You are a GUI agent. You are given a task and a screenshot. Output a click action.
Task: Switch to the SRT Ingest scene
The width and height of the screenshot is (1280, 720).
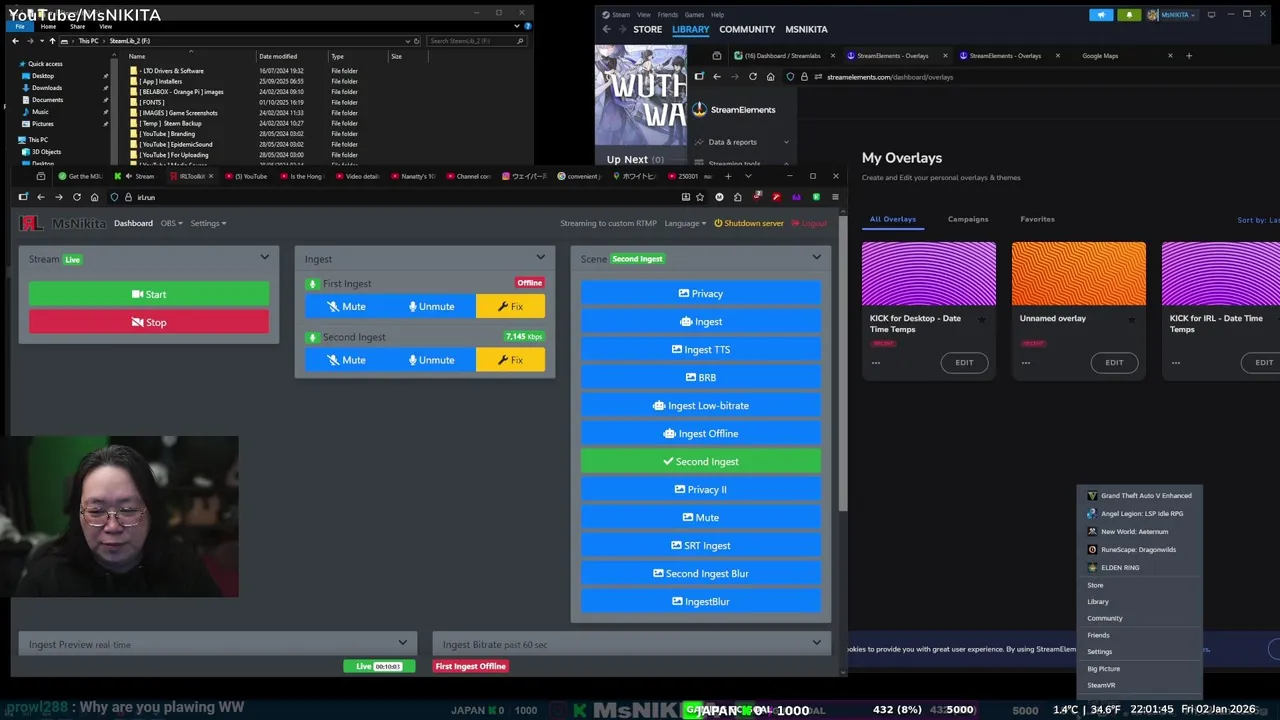[x=700, y=545]
